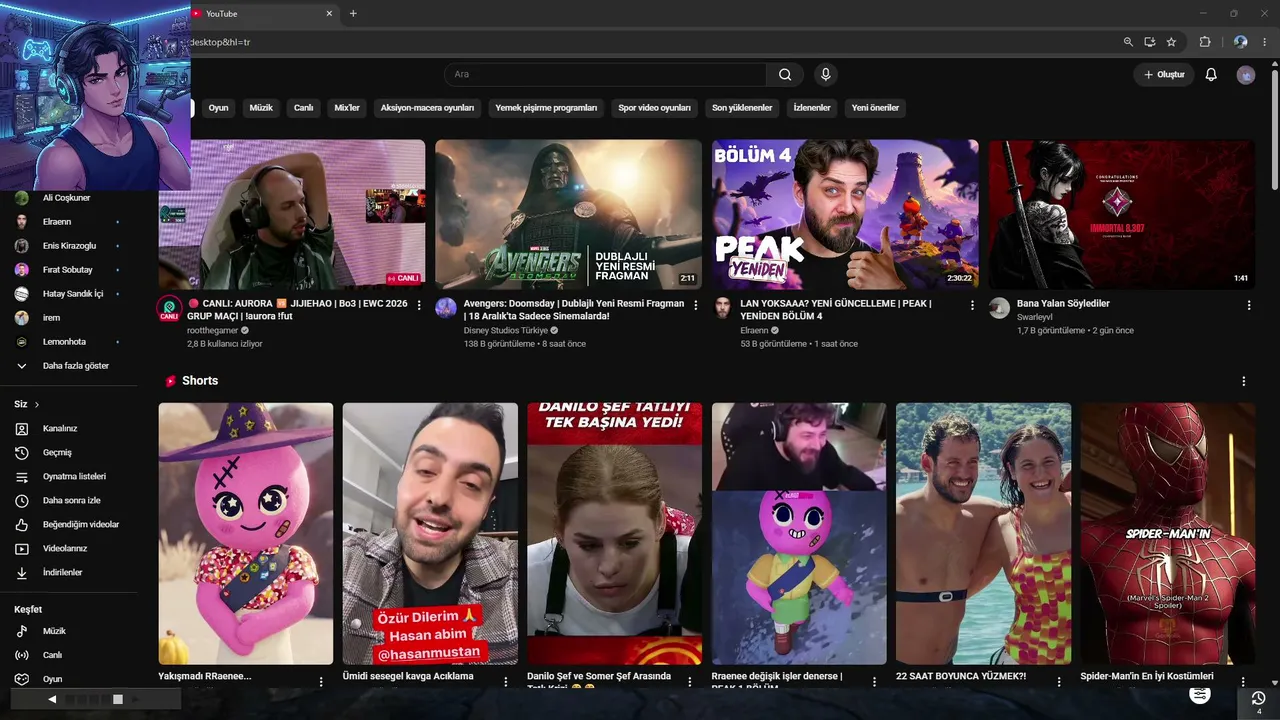The width and height of the screenshot is (1280, 720).
Task: Click the Oluştur create button
Action: point(1164,75)
